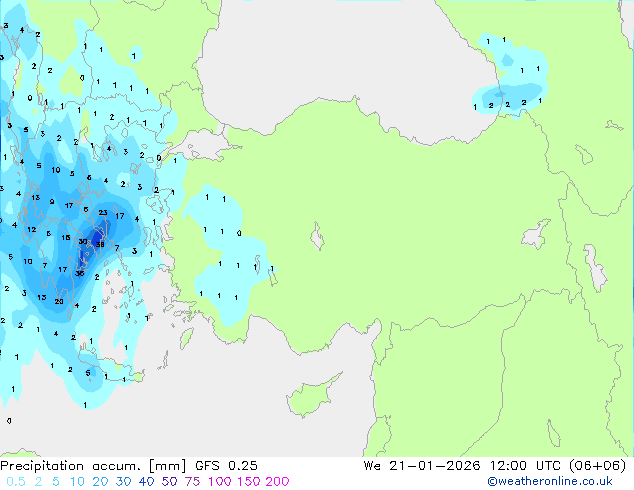Click the 20 precipitation value on the map
The width and height of the screenshot is (634, 490).
[59, 301]
